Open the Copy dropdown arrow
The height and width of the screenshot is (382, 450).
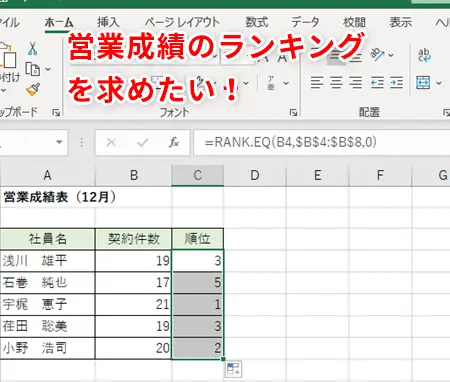point(48,69)
